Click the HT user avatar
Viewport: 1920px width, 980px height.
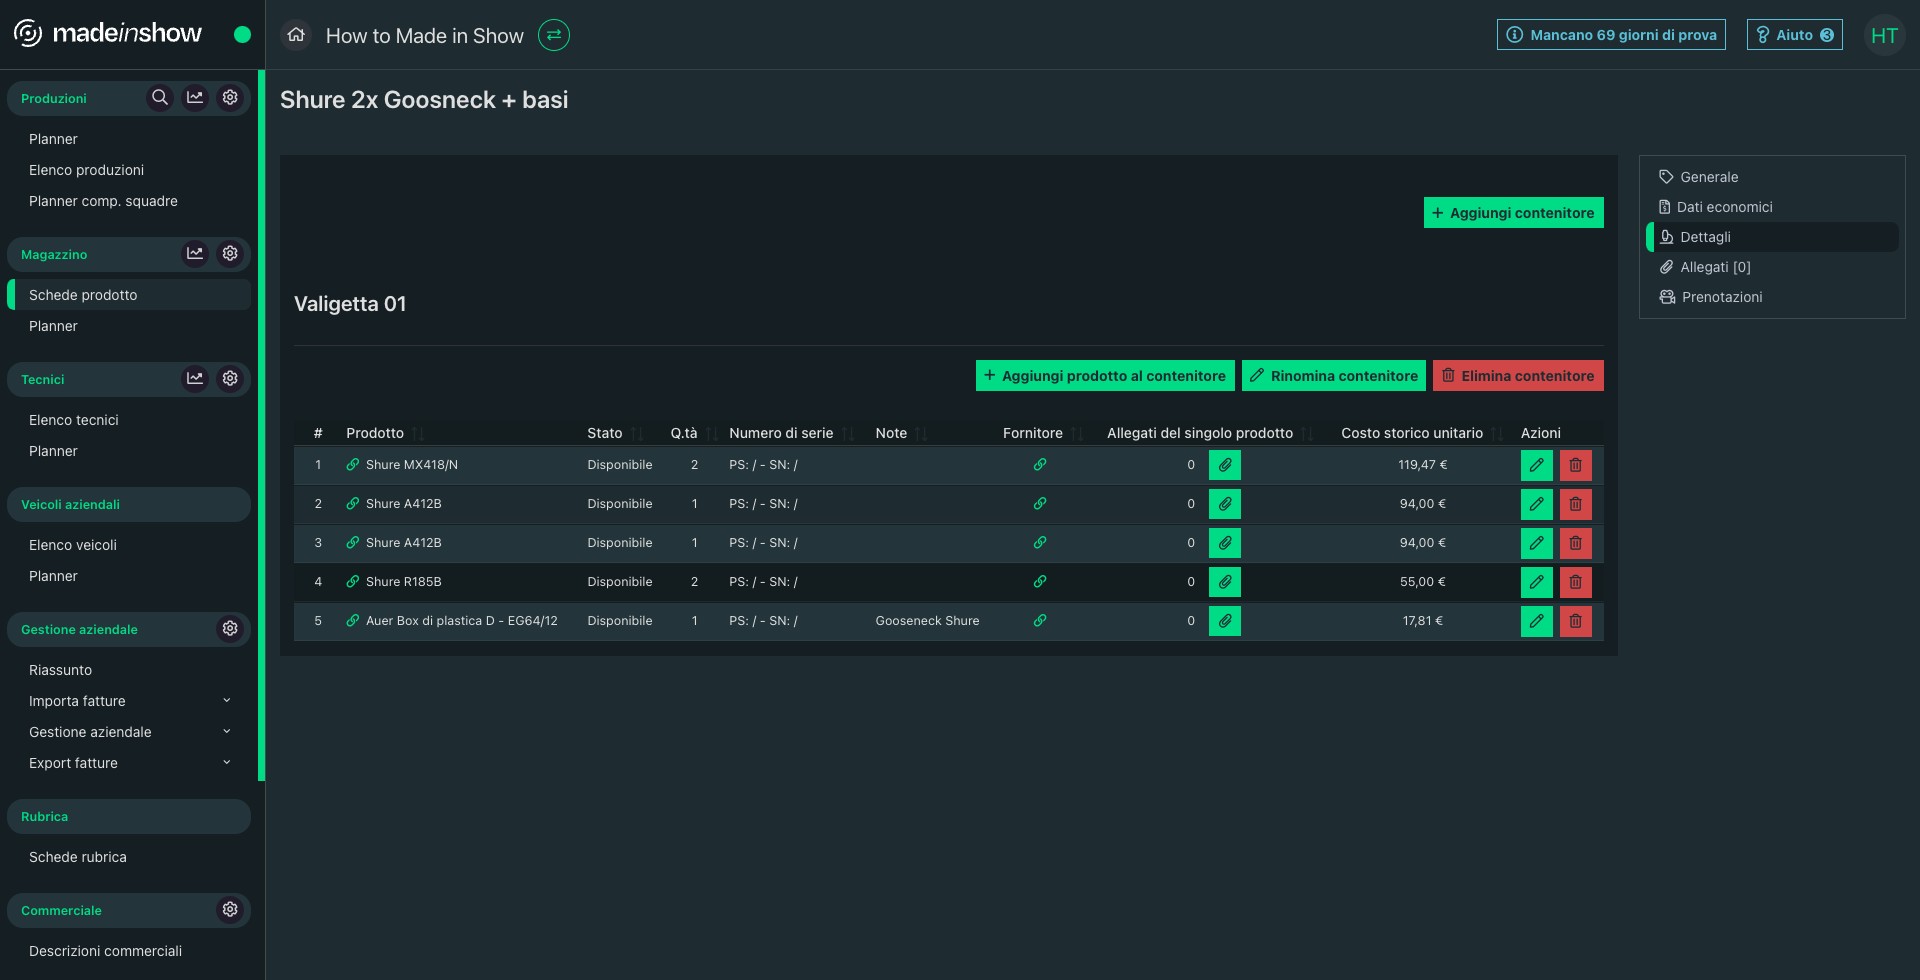pos(1884,35)
